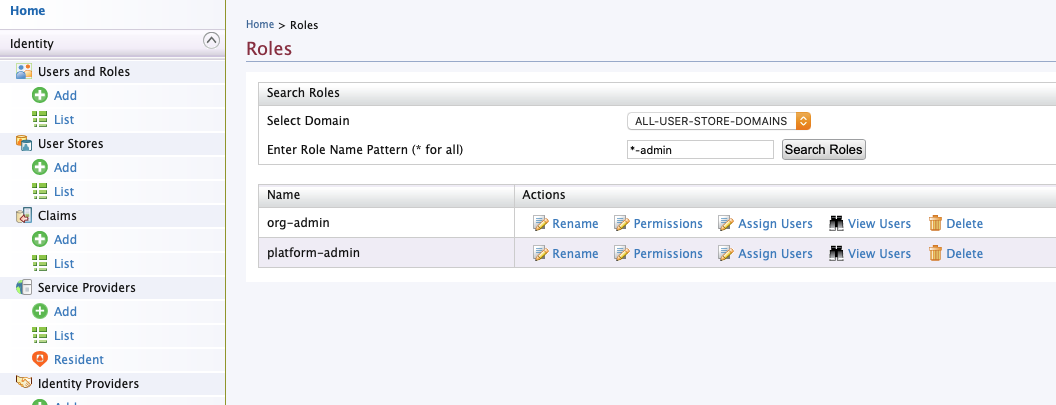
Task: Click the Name column header
Action: [387, 195]
